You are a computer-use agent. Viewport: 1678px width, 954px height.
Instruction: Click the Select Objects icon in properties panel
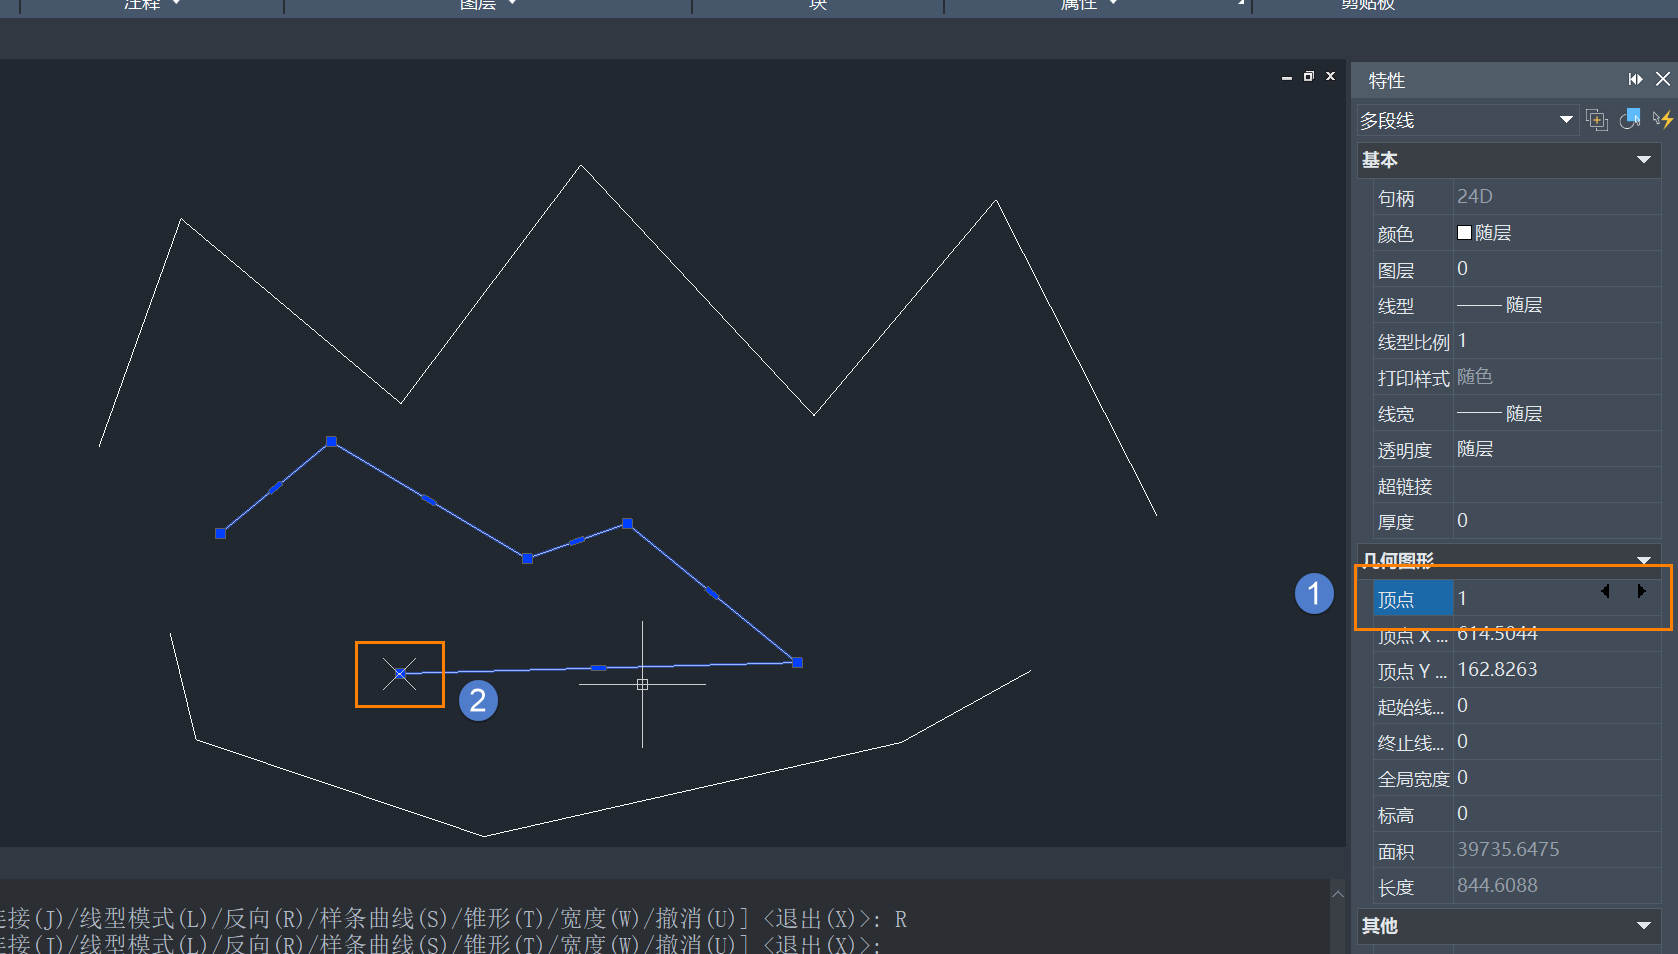point(1630,119)
